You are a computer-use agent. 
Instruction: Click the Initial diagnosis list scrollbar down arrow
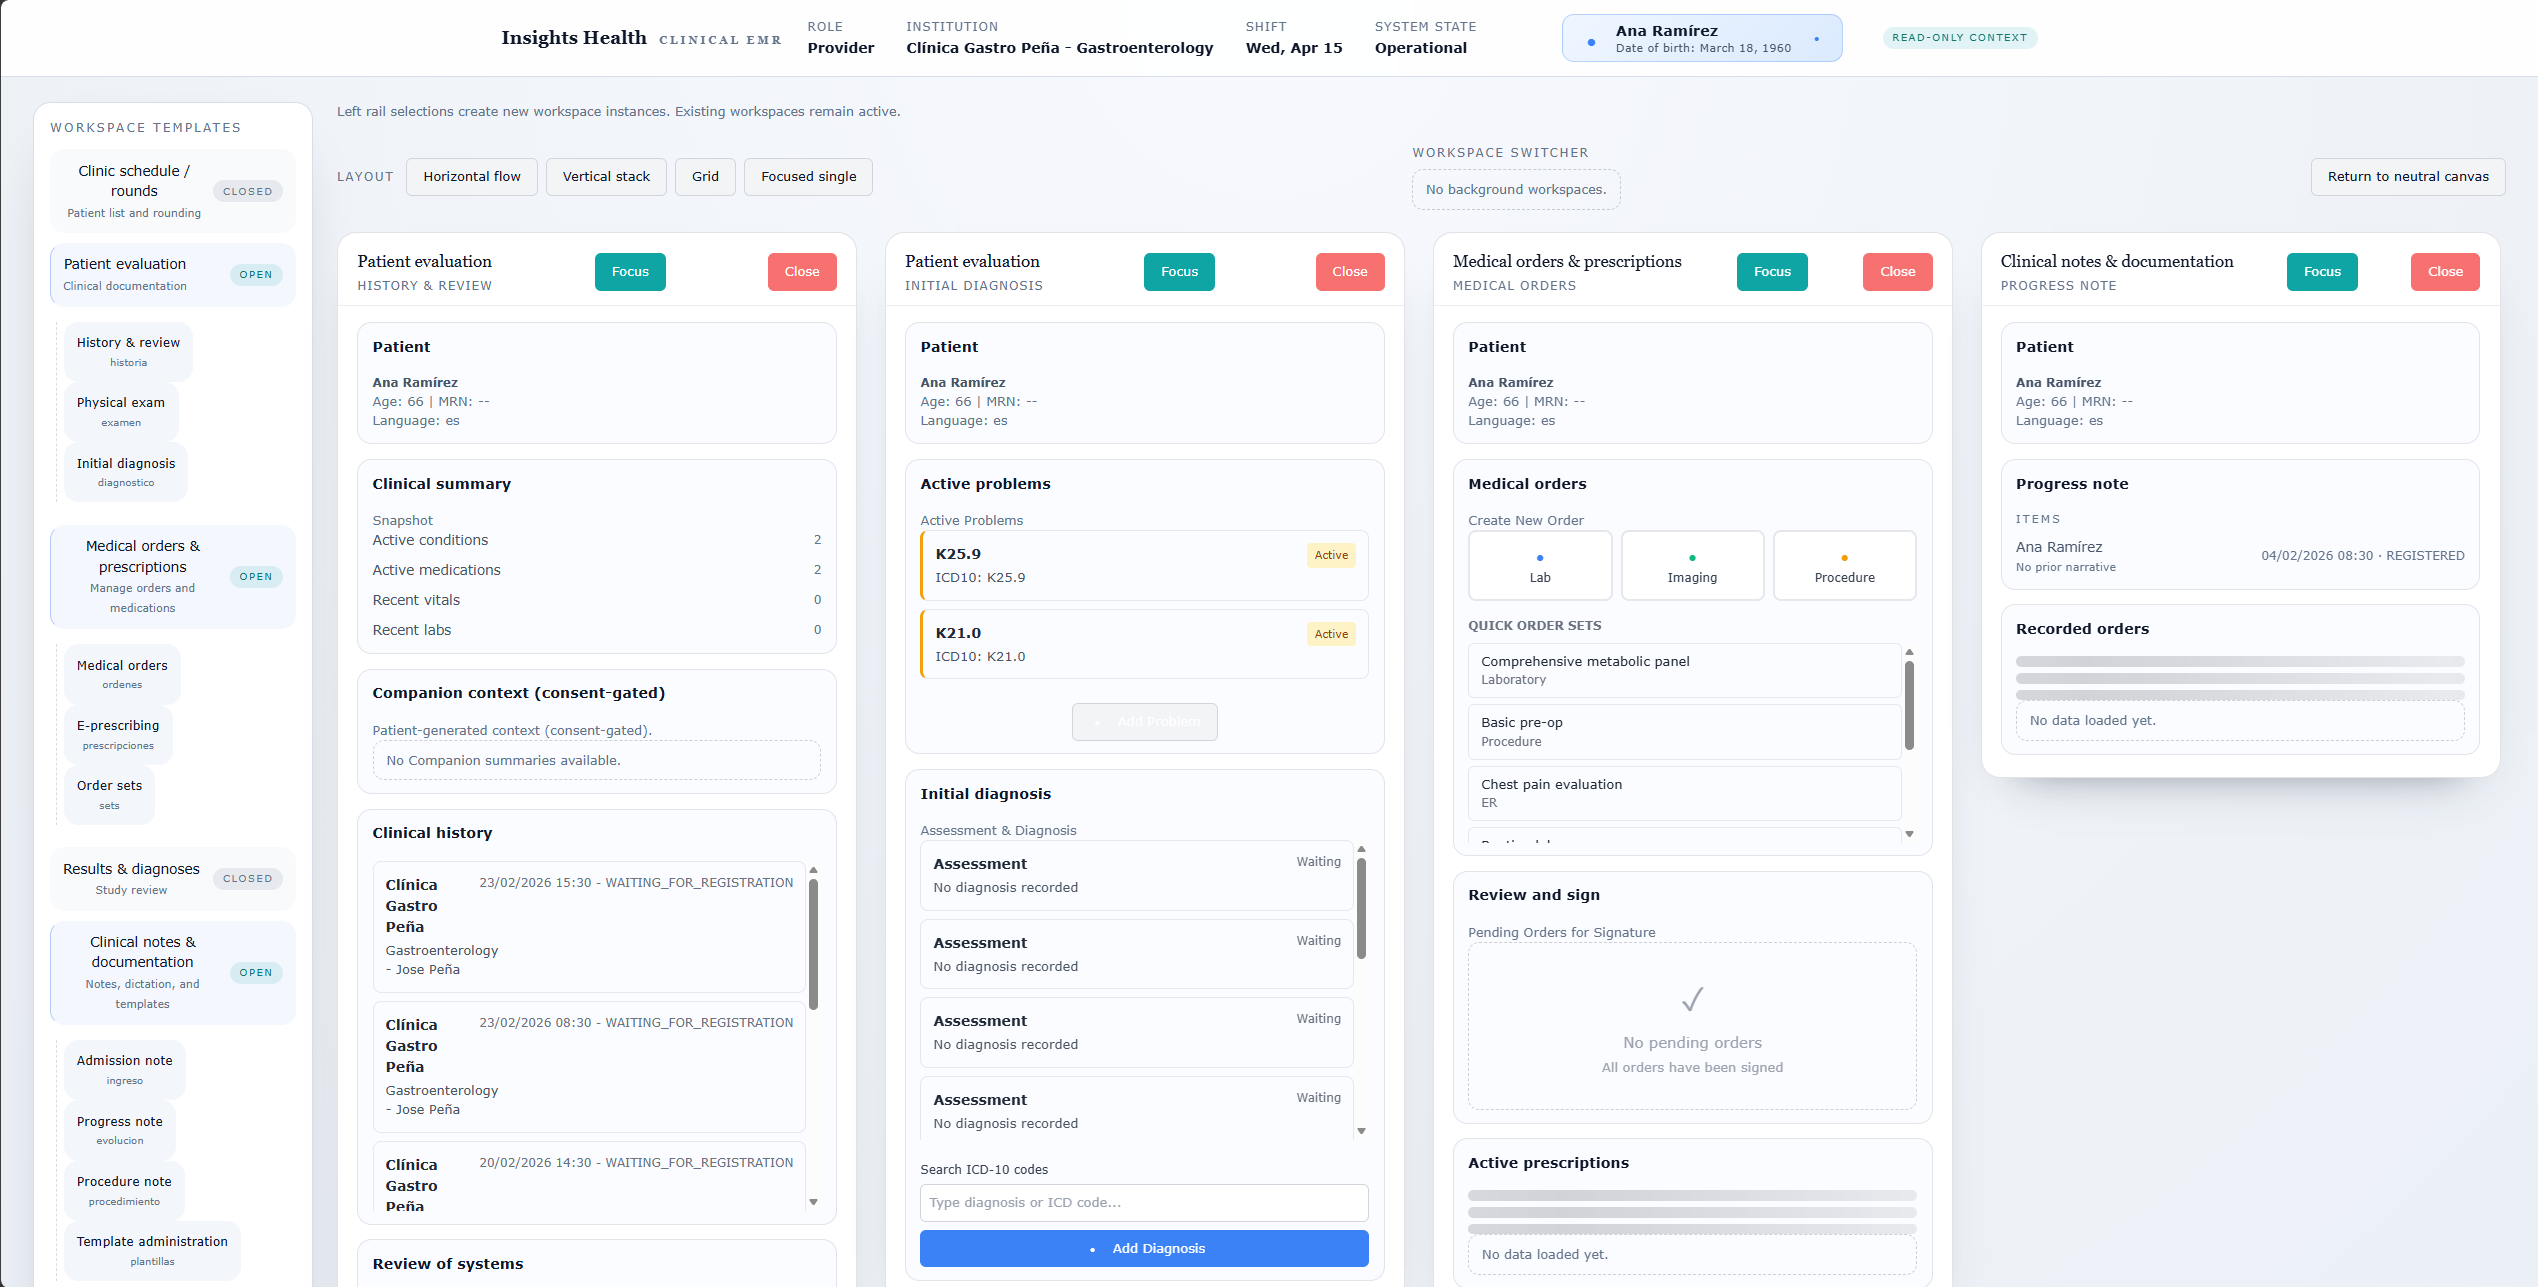click(x=1361, y=1131)
